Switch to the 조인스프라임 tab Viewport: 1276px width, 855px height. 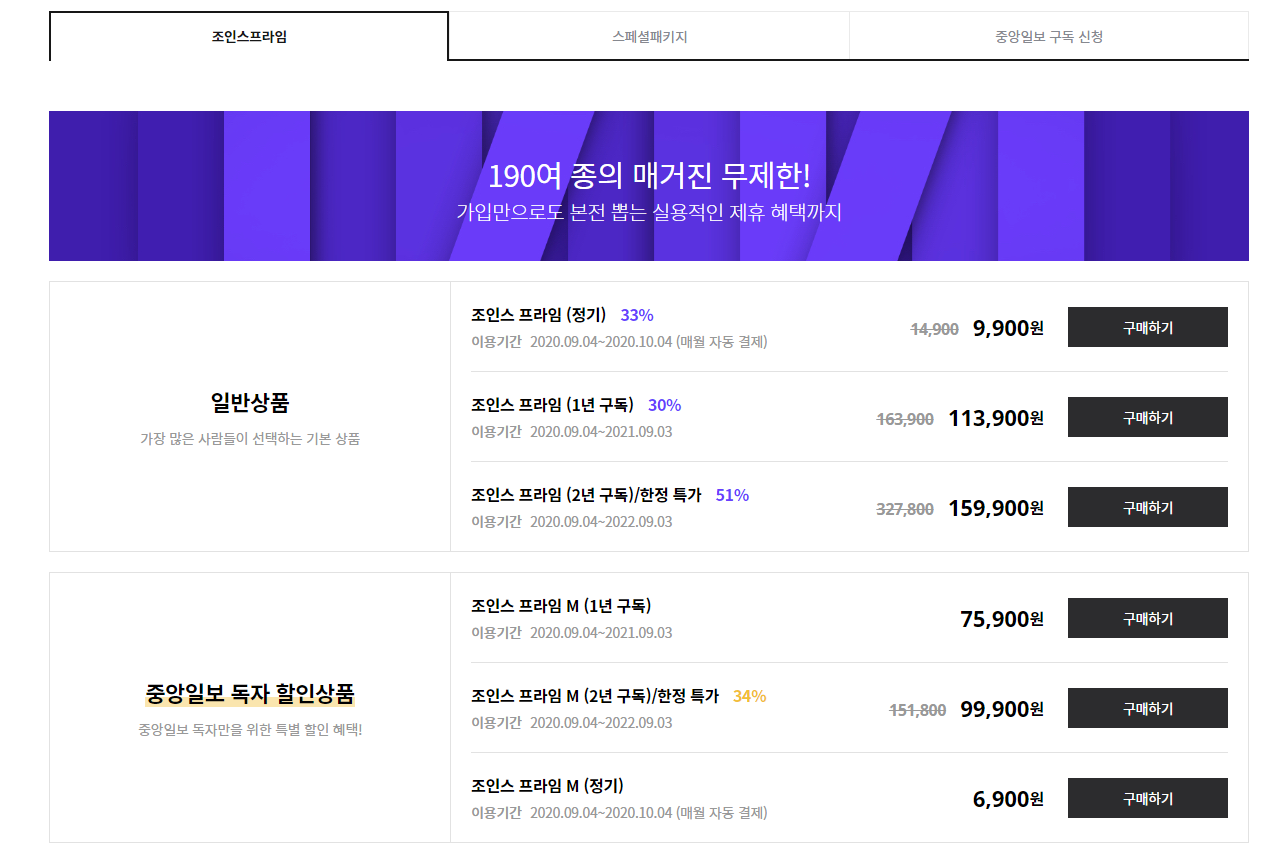coord(249,36)
